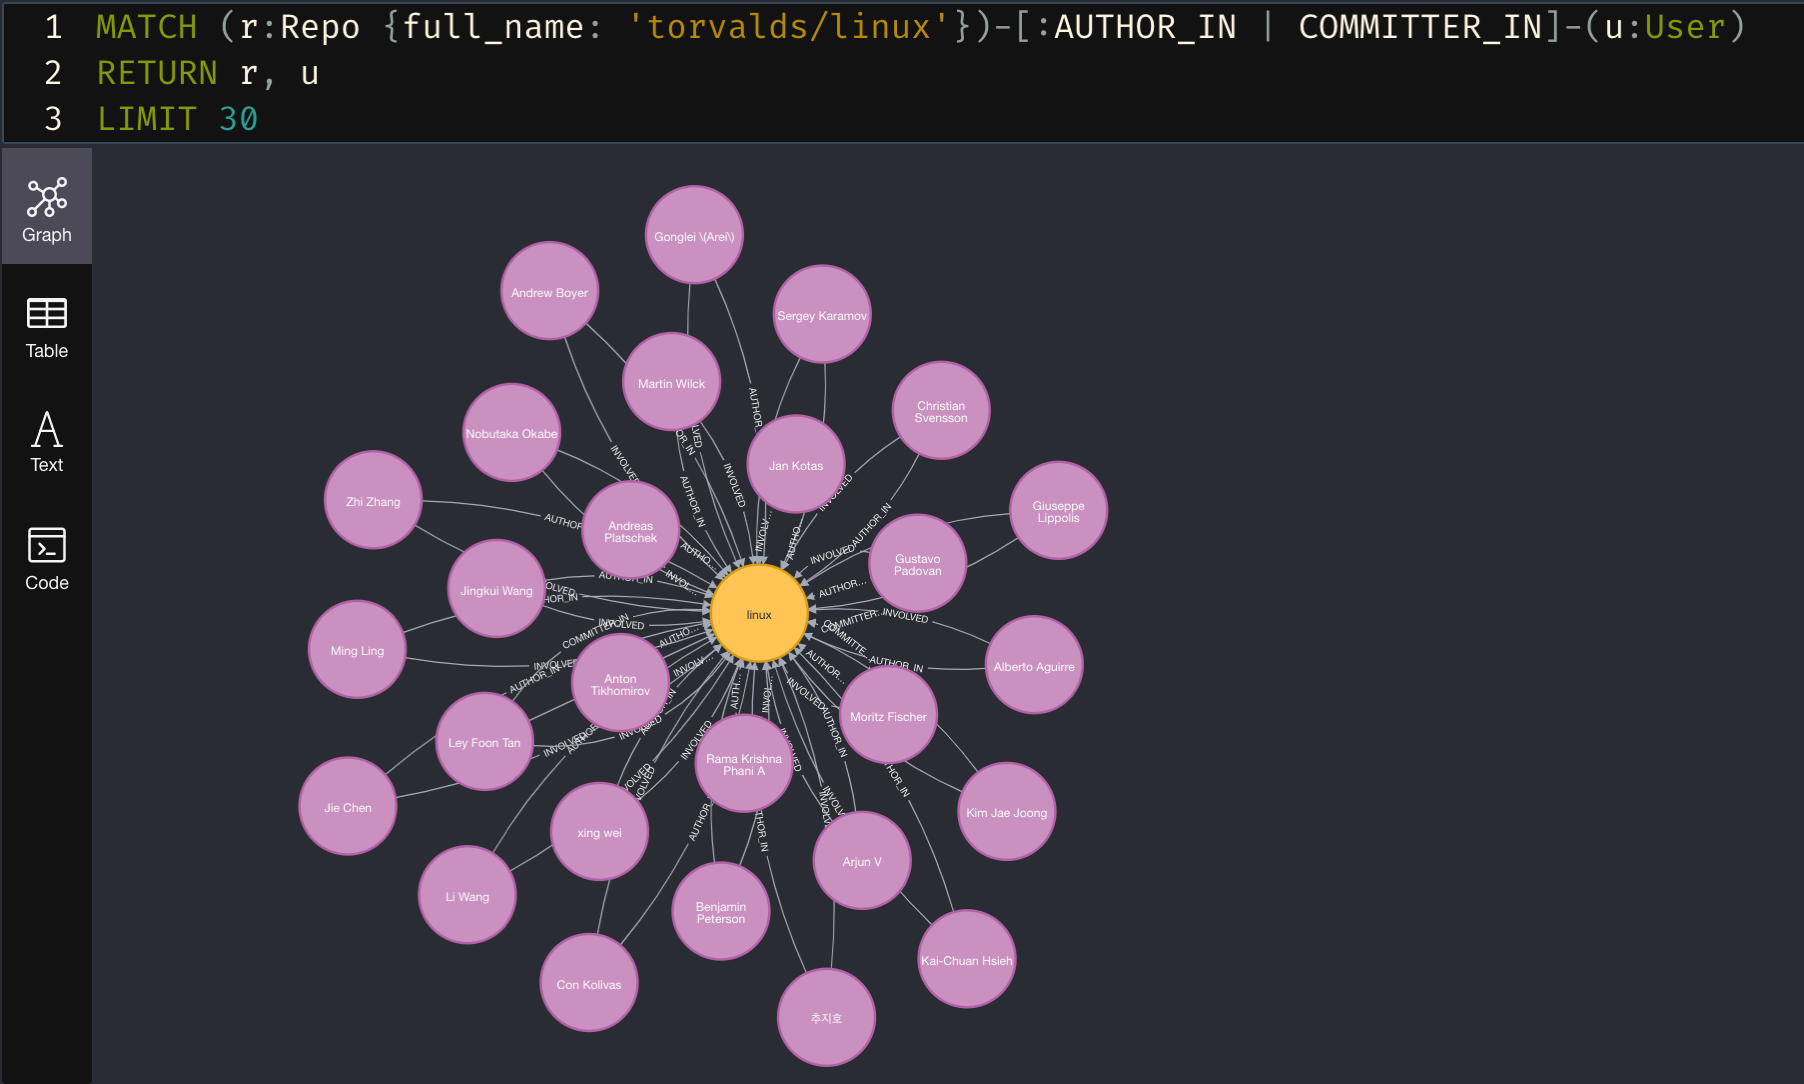This screenshot has height=1084, width=1804.
Task: Select the 추지호 user node
Action: click(x=826, y=1017)
